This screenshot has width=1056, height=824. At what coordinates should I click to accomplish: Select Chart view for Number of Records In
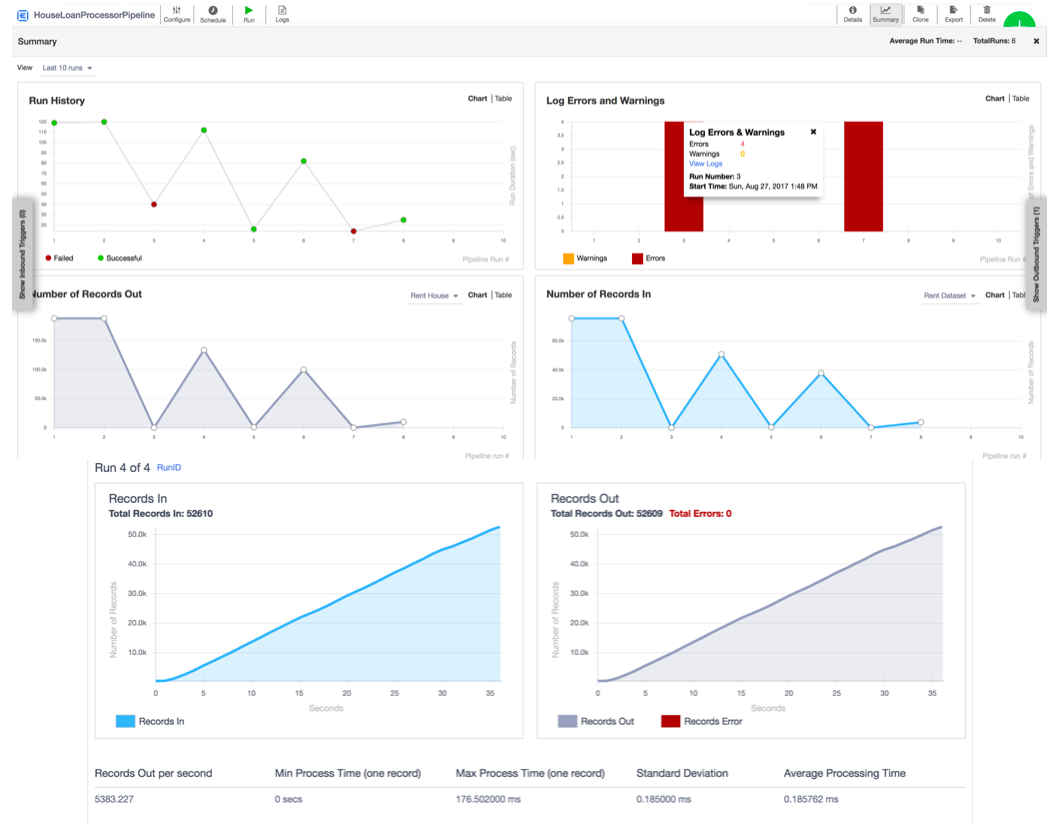point(995,295)
